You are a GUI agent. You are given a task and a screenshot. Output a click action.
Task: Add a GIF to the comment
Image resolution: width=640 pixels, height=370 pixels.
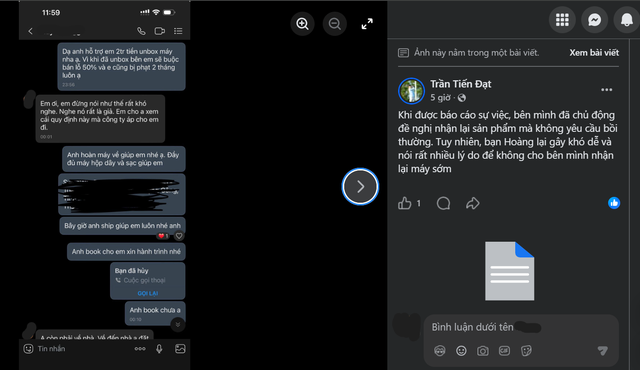tap(504, 351)
